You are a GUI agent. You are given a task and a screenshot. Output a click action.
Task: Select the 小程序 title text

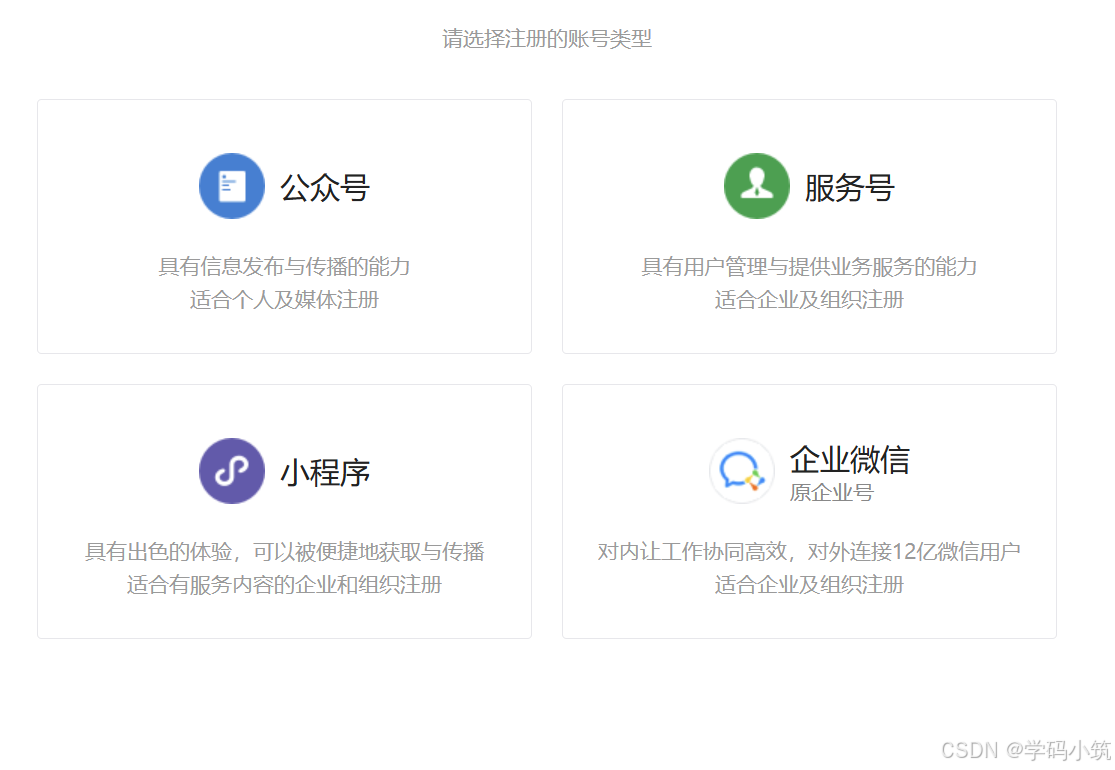pos(325,473)
